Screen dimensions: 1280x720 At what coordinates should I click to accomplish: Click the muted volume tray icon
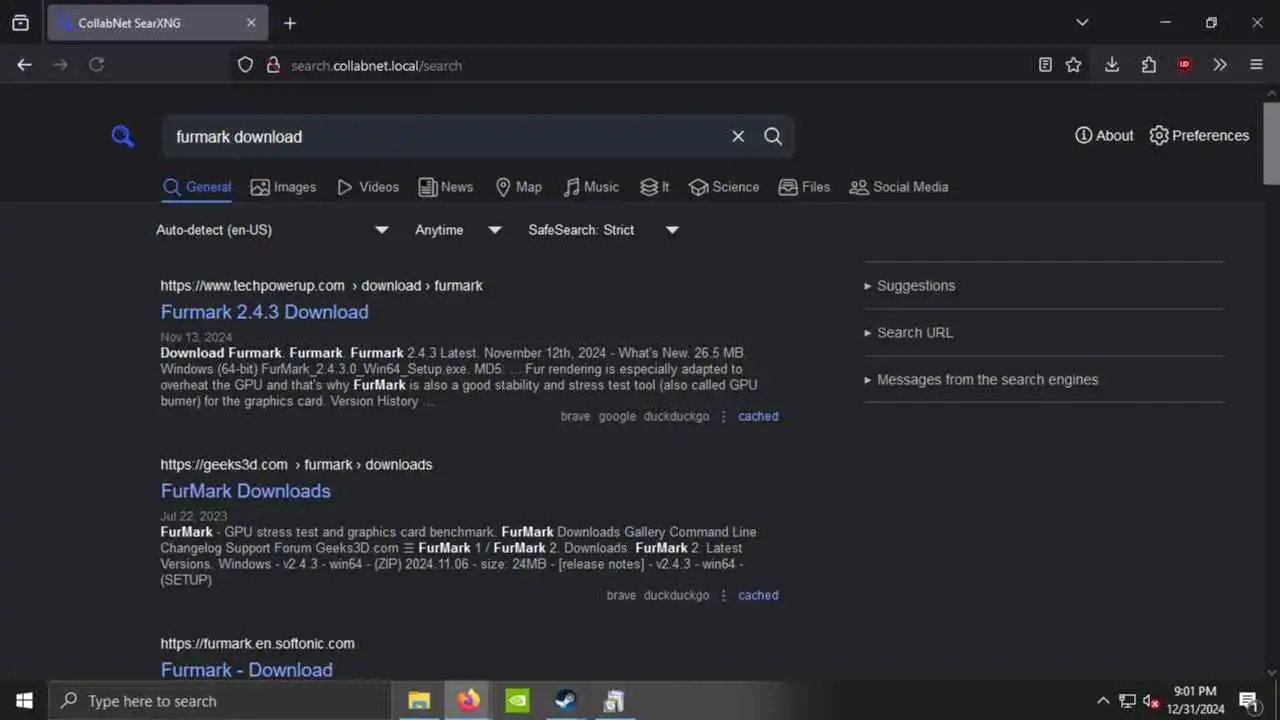pyautogui.click(x=1151, y=701)
